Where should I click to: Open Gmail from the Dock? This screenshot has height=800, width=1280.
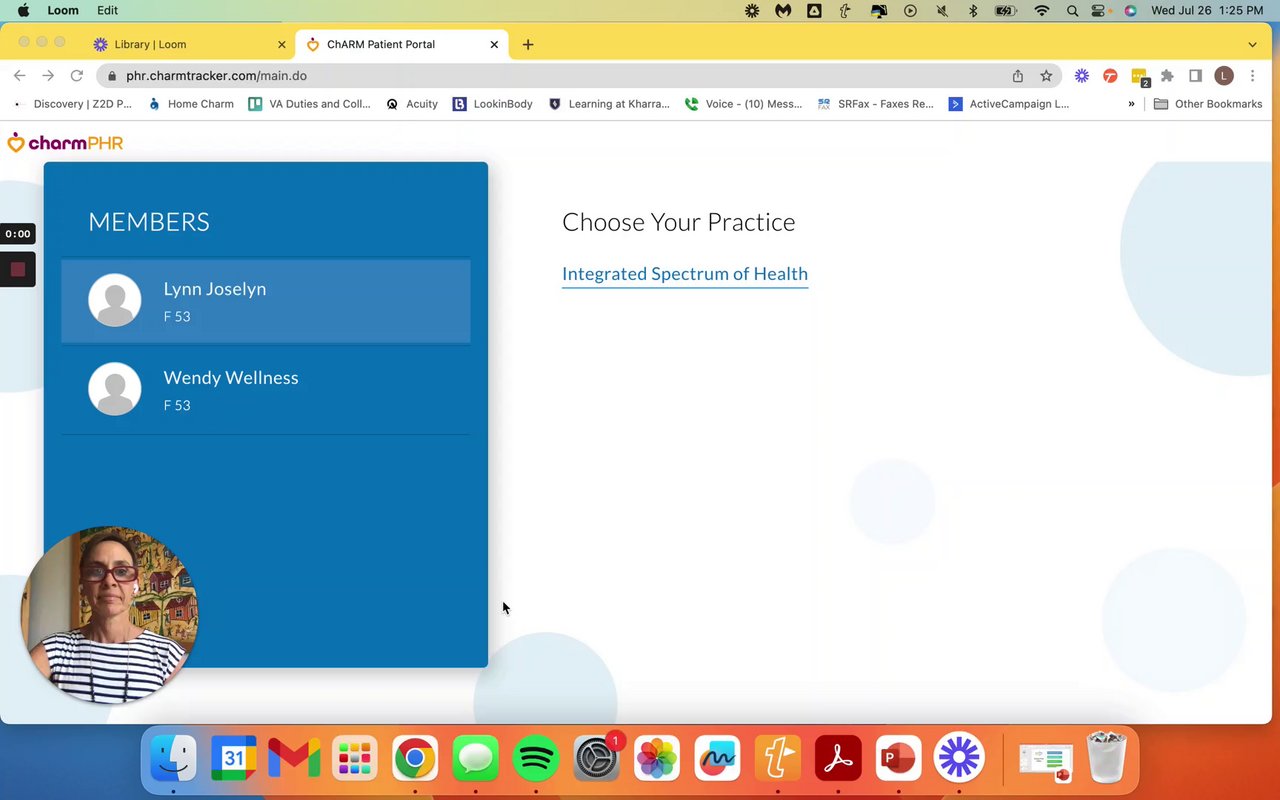pyautogui.click(x=294, y=759)
